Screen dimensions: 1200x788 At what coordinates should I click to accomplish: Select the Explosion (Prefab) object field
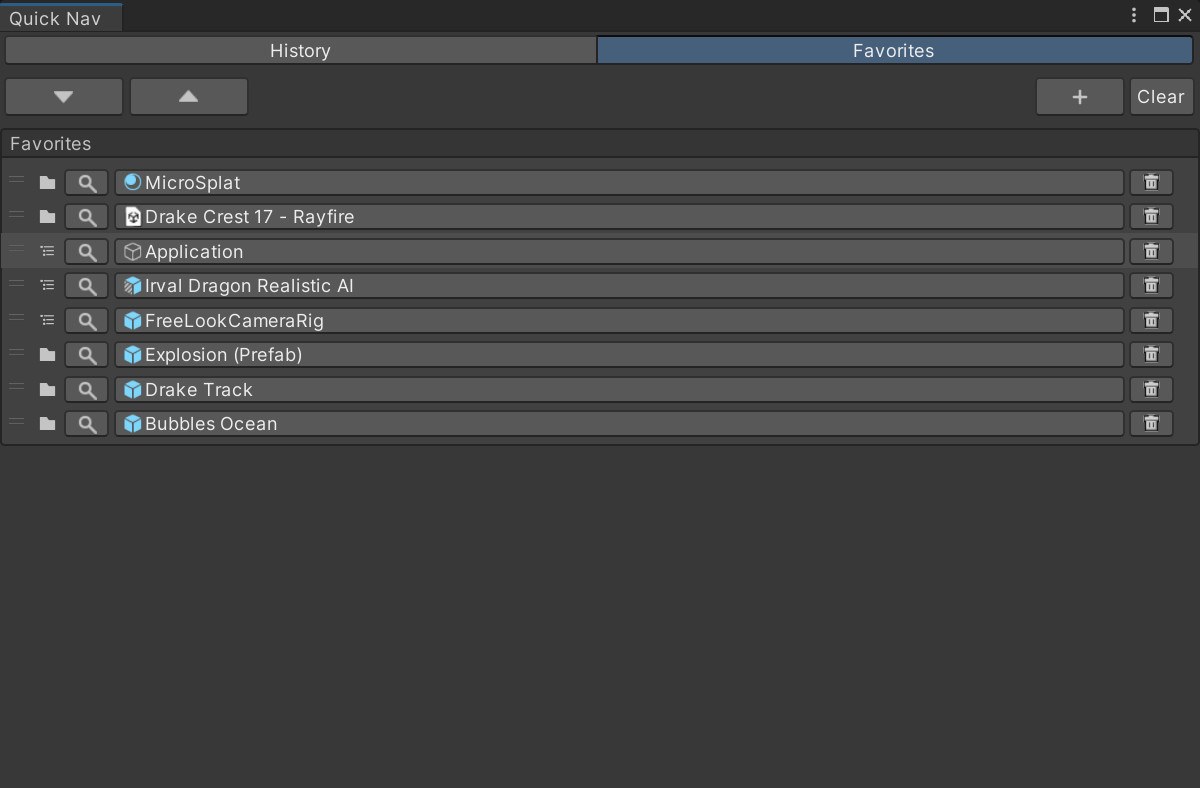[619, 355]
